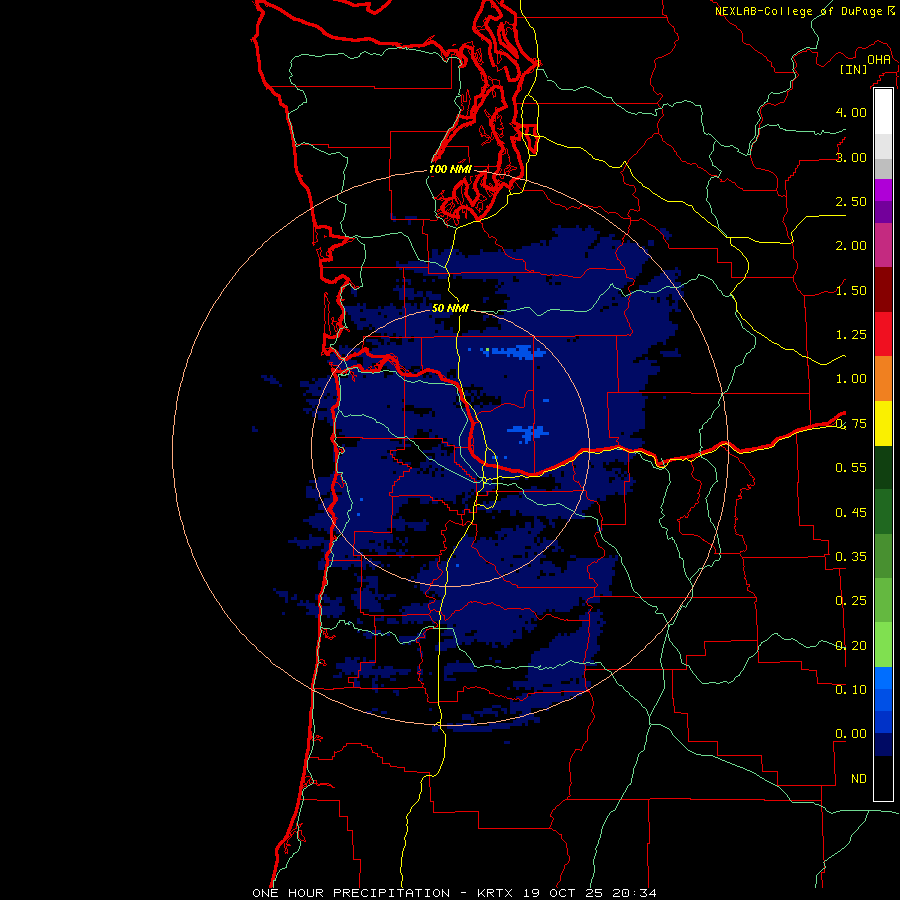The width and height of the screenshot is (900, 900).
Task: Click the [IN] units label
Action: click(854, 69)
